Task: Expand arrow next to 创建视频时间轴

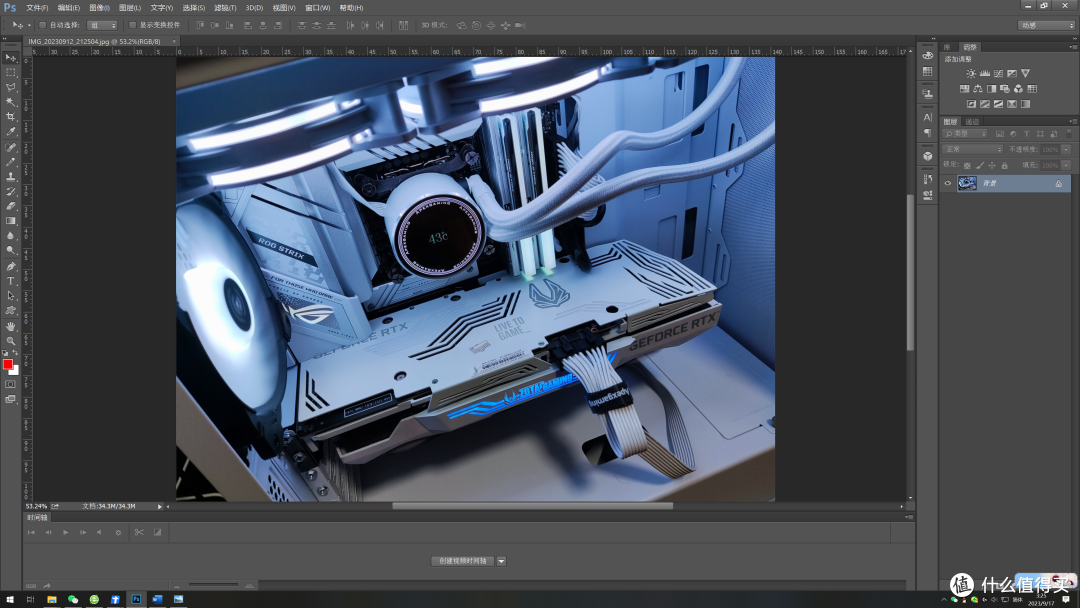Action: (502, 561)
